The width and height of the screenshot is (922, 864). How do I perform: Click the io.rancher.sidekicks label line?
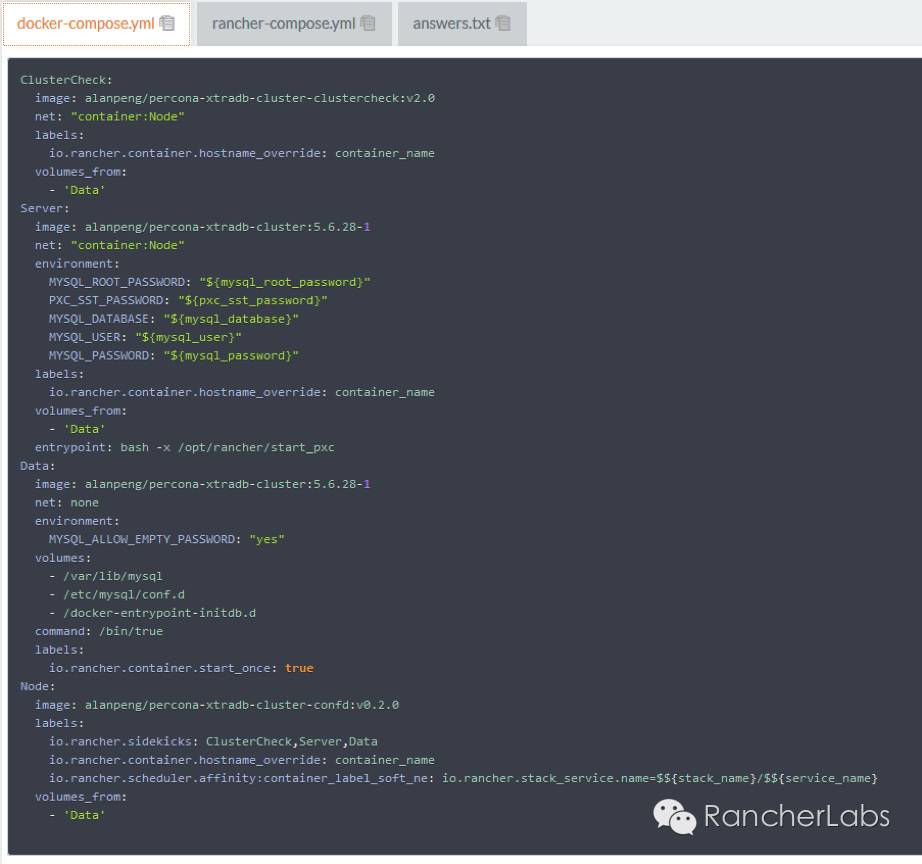(x=213, y=742)
